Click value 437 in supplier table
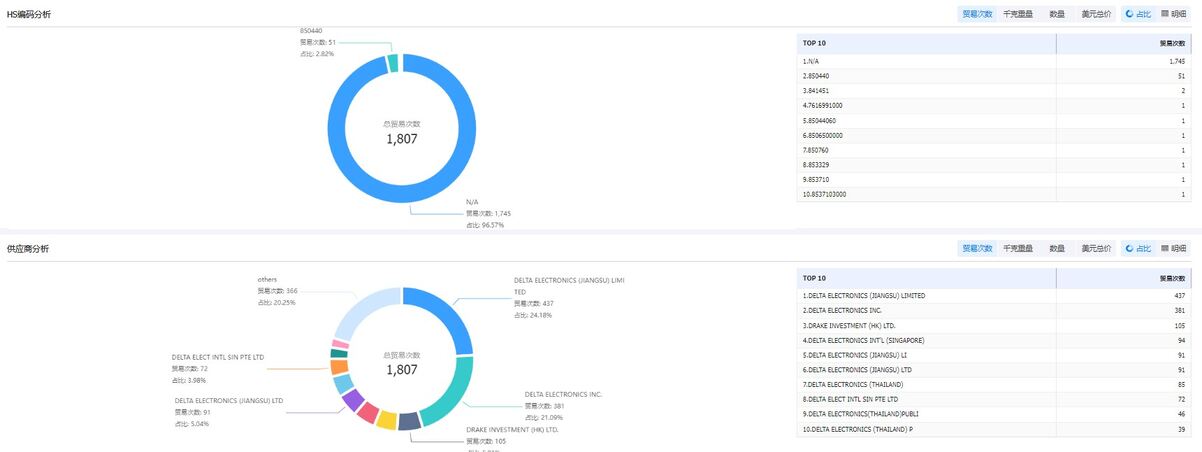Viewport: 1202px width, 452px height. pyautogui.click(x=1180, y=296)
